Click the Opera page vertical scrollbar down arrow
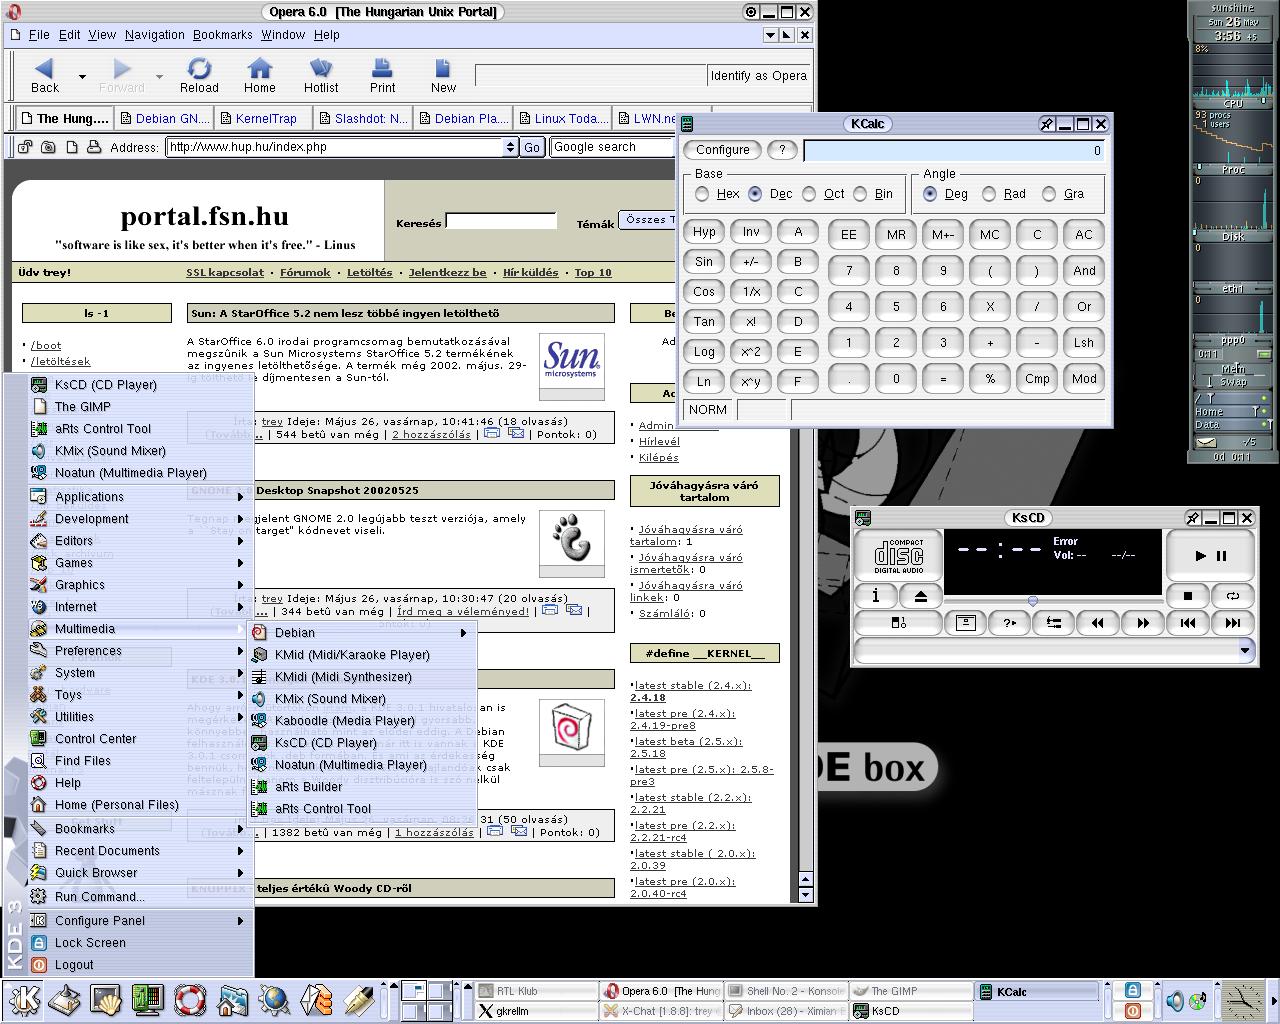The width and height of the screenshot is (1280, 1024). (x=805, y=894)
